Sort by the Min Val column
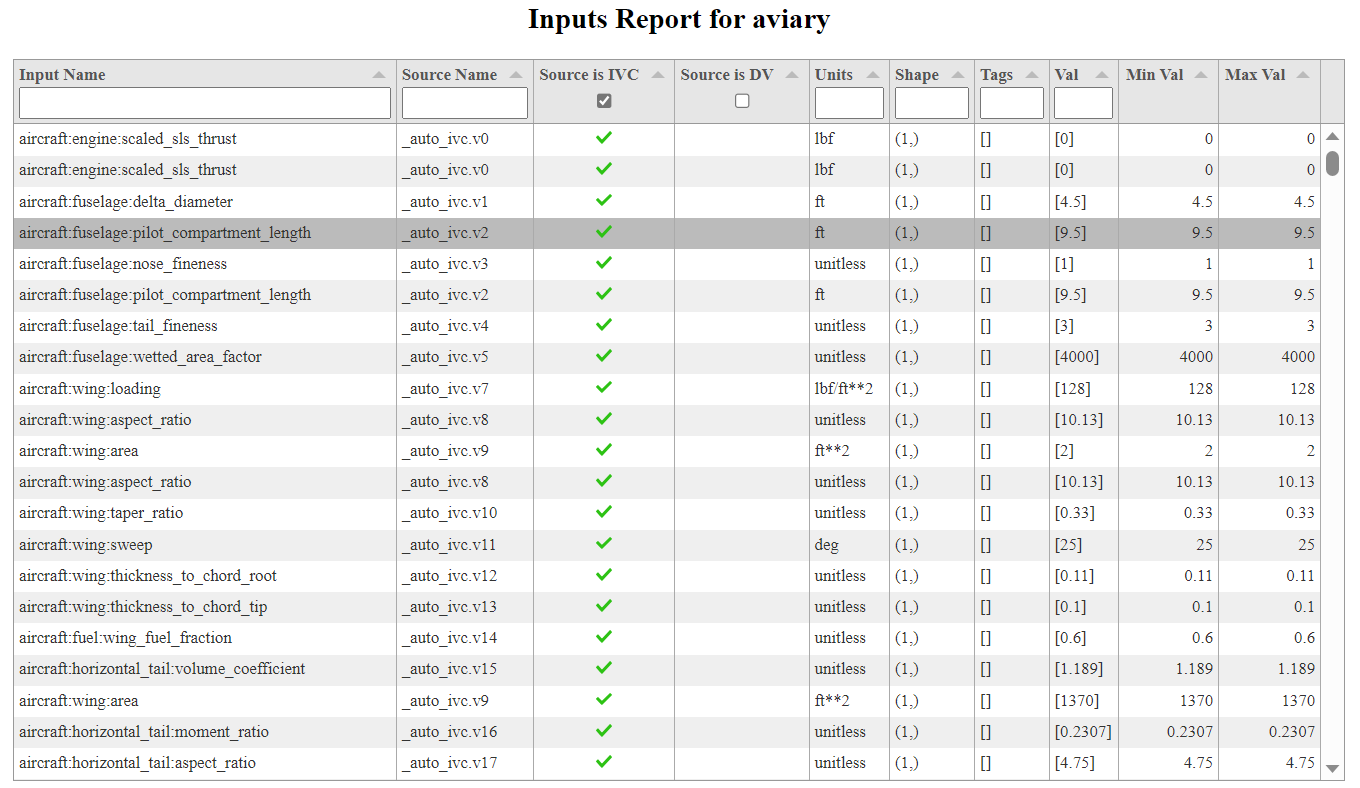Viewport: 1360px width, 788px height. [1203, 73]
